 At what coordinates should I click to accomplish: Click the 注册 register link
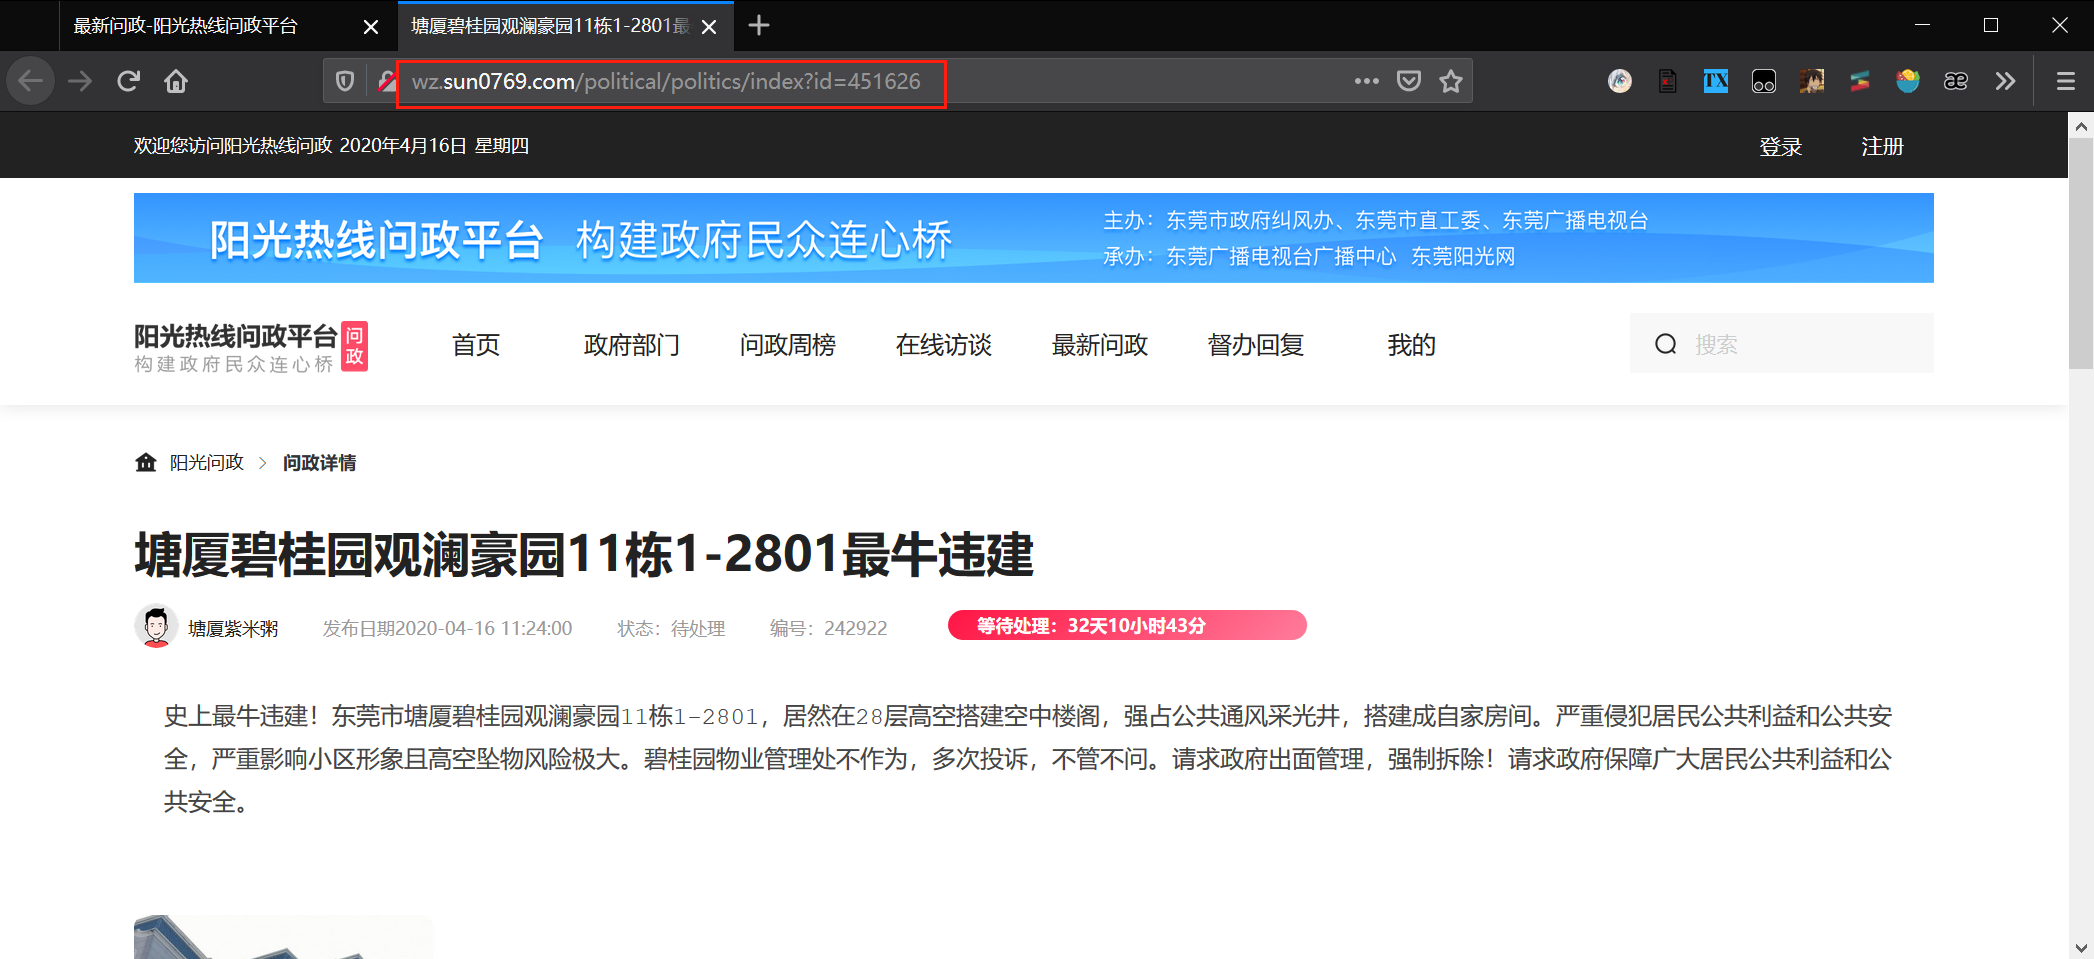pos(1882,146)
